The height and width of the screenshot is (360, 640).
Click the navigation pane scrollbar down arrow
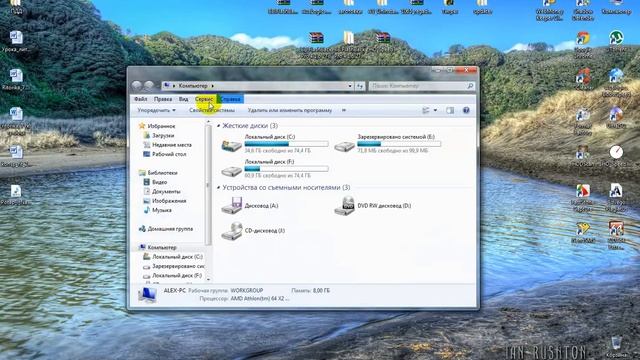[209, 280]
